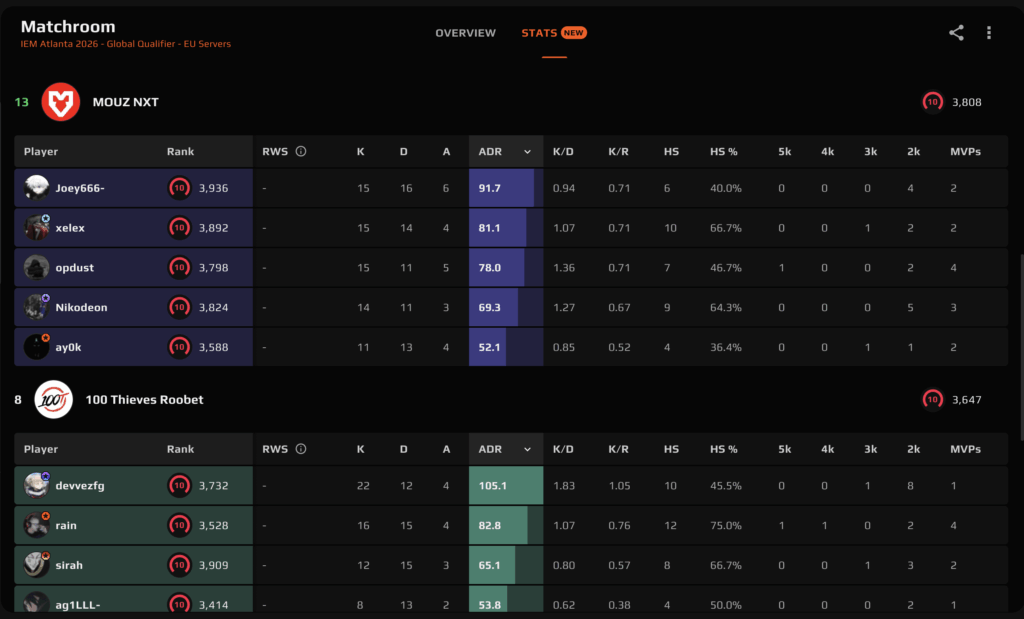The width and height of the screenshot is (1024, 619).
Task: Click the NEW badge beside STATS
Action: tap(573, 33)
